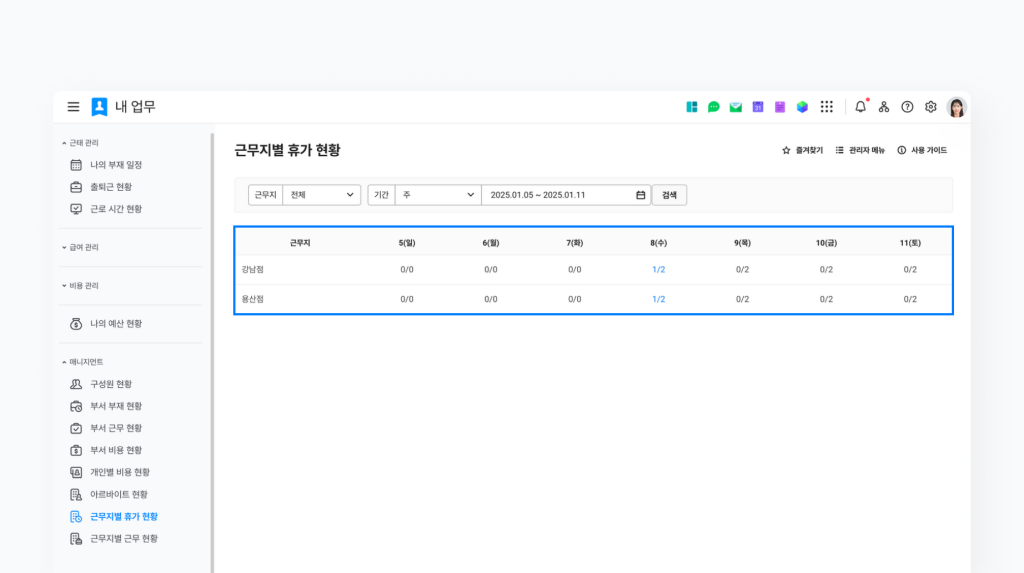Open the organization chart icon
The image size is (1024, 573).
pyautogui.click(x=884, y=106)
